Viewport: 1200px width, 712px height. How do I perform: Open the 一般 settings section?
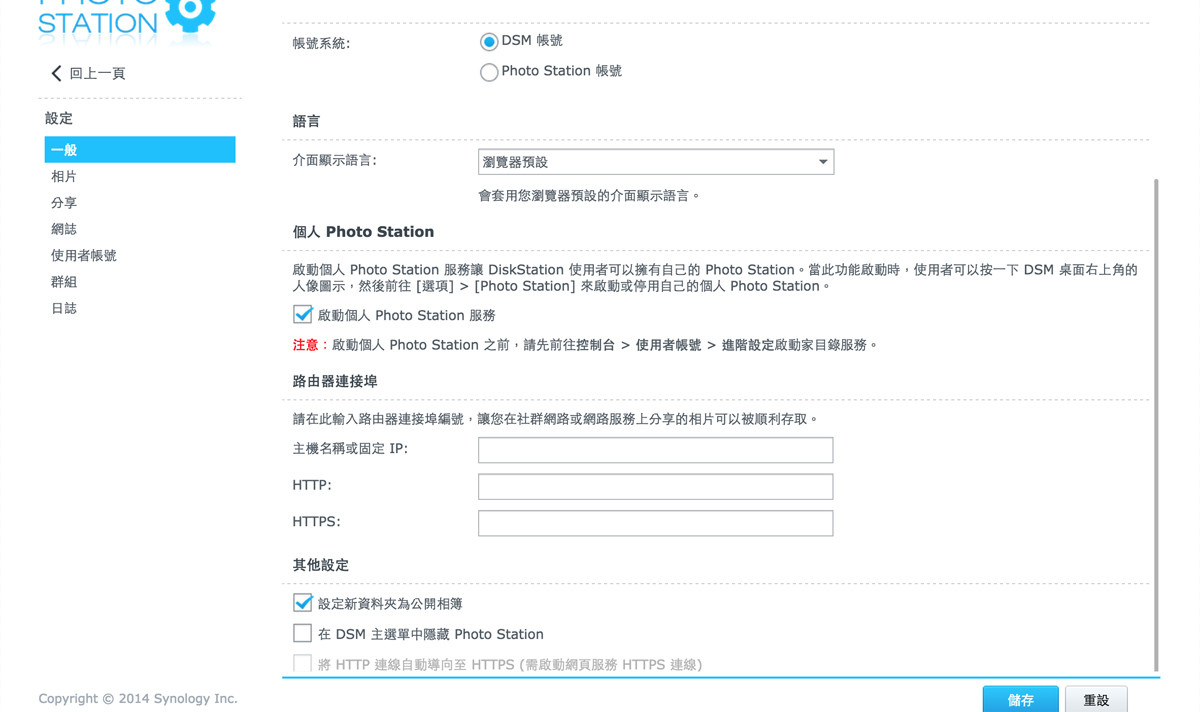140,150
